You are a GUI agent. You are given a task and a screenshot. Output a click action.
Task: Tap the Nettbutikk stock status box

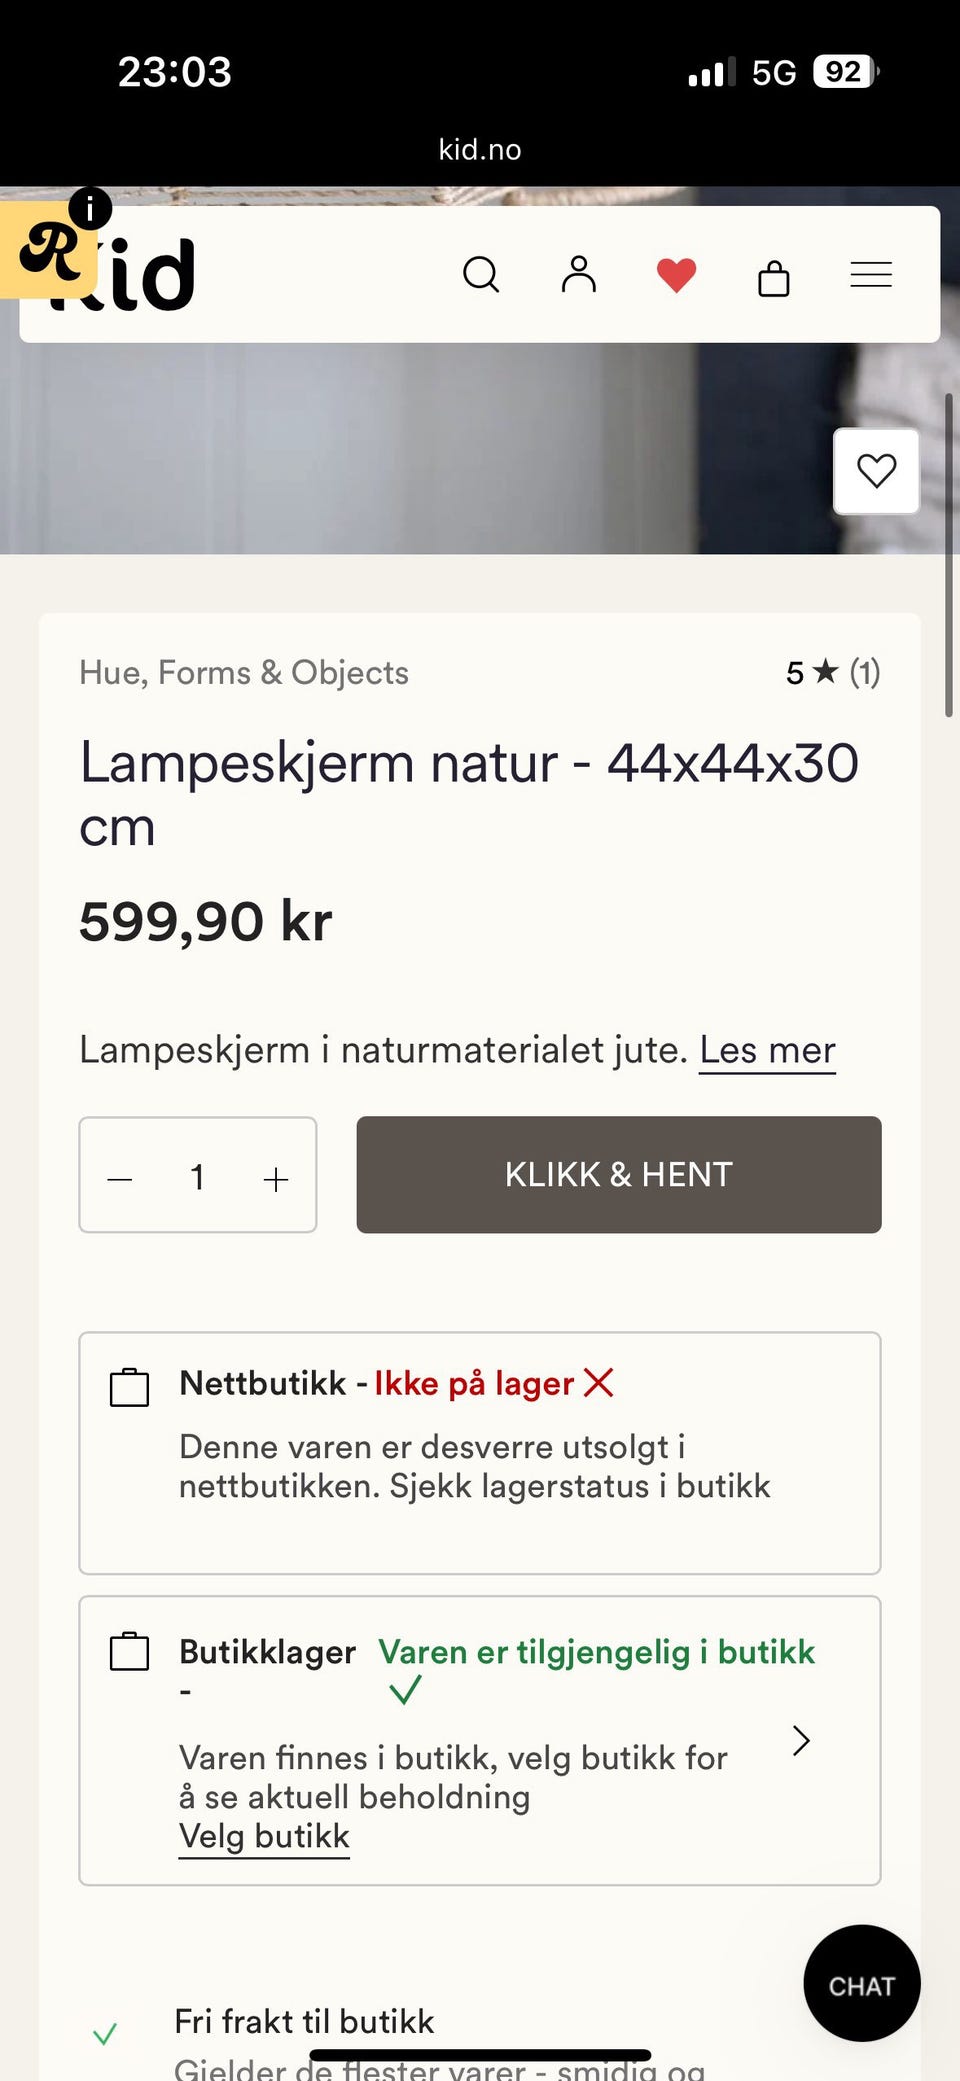(x=480, y=1453)
